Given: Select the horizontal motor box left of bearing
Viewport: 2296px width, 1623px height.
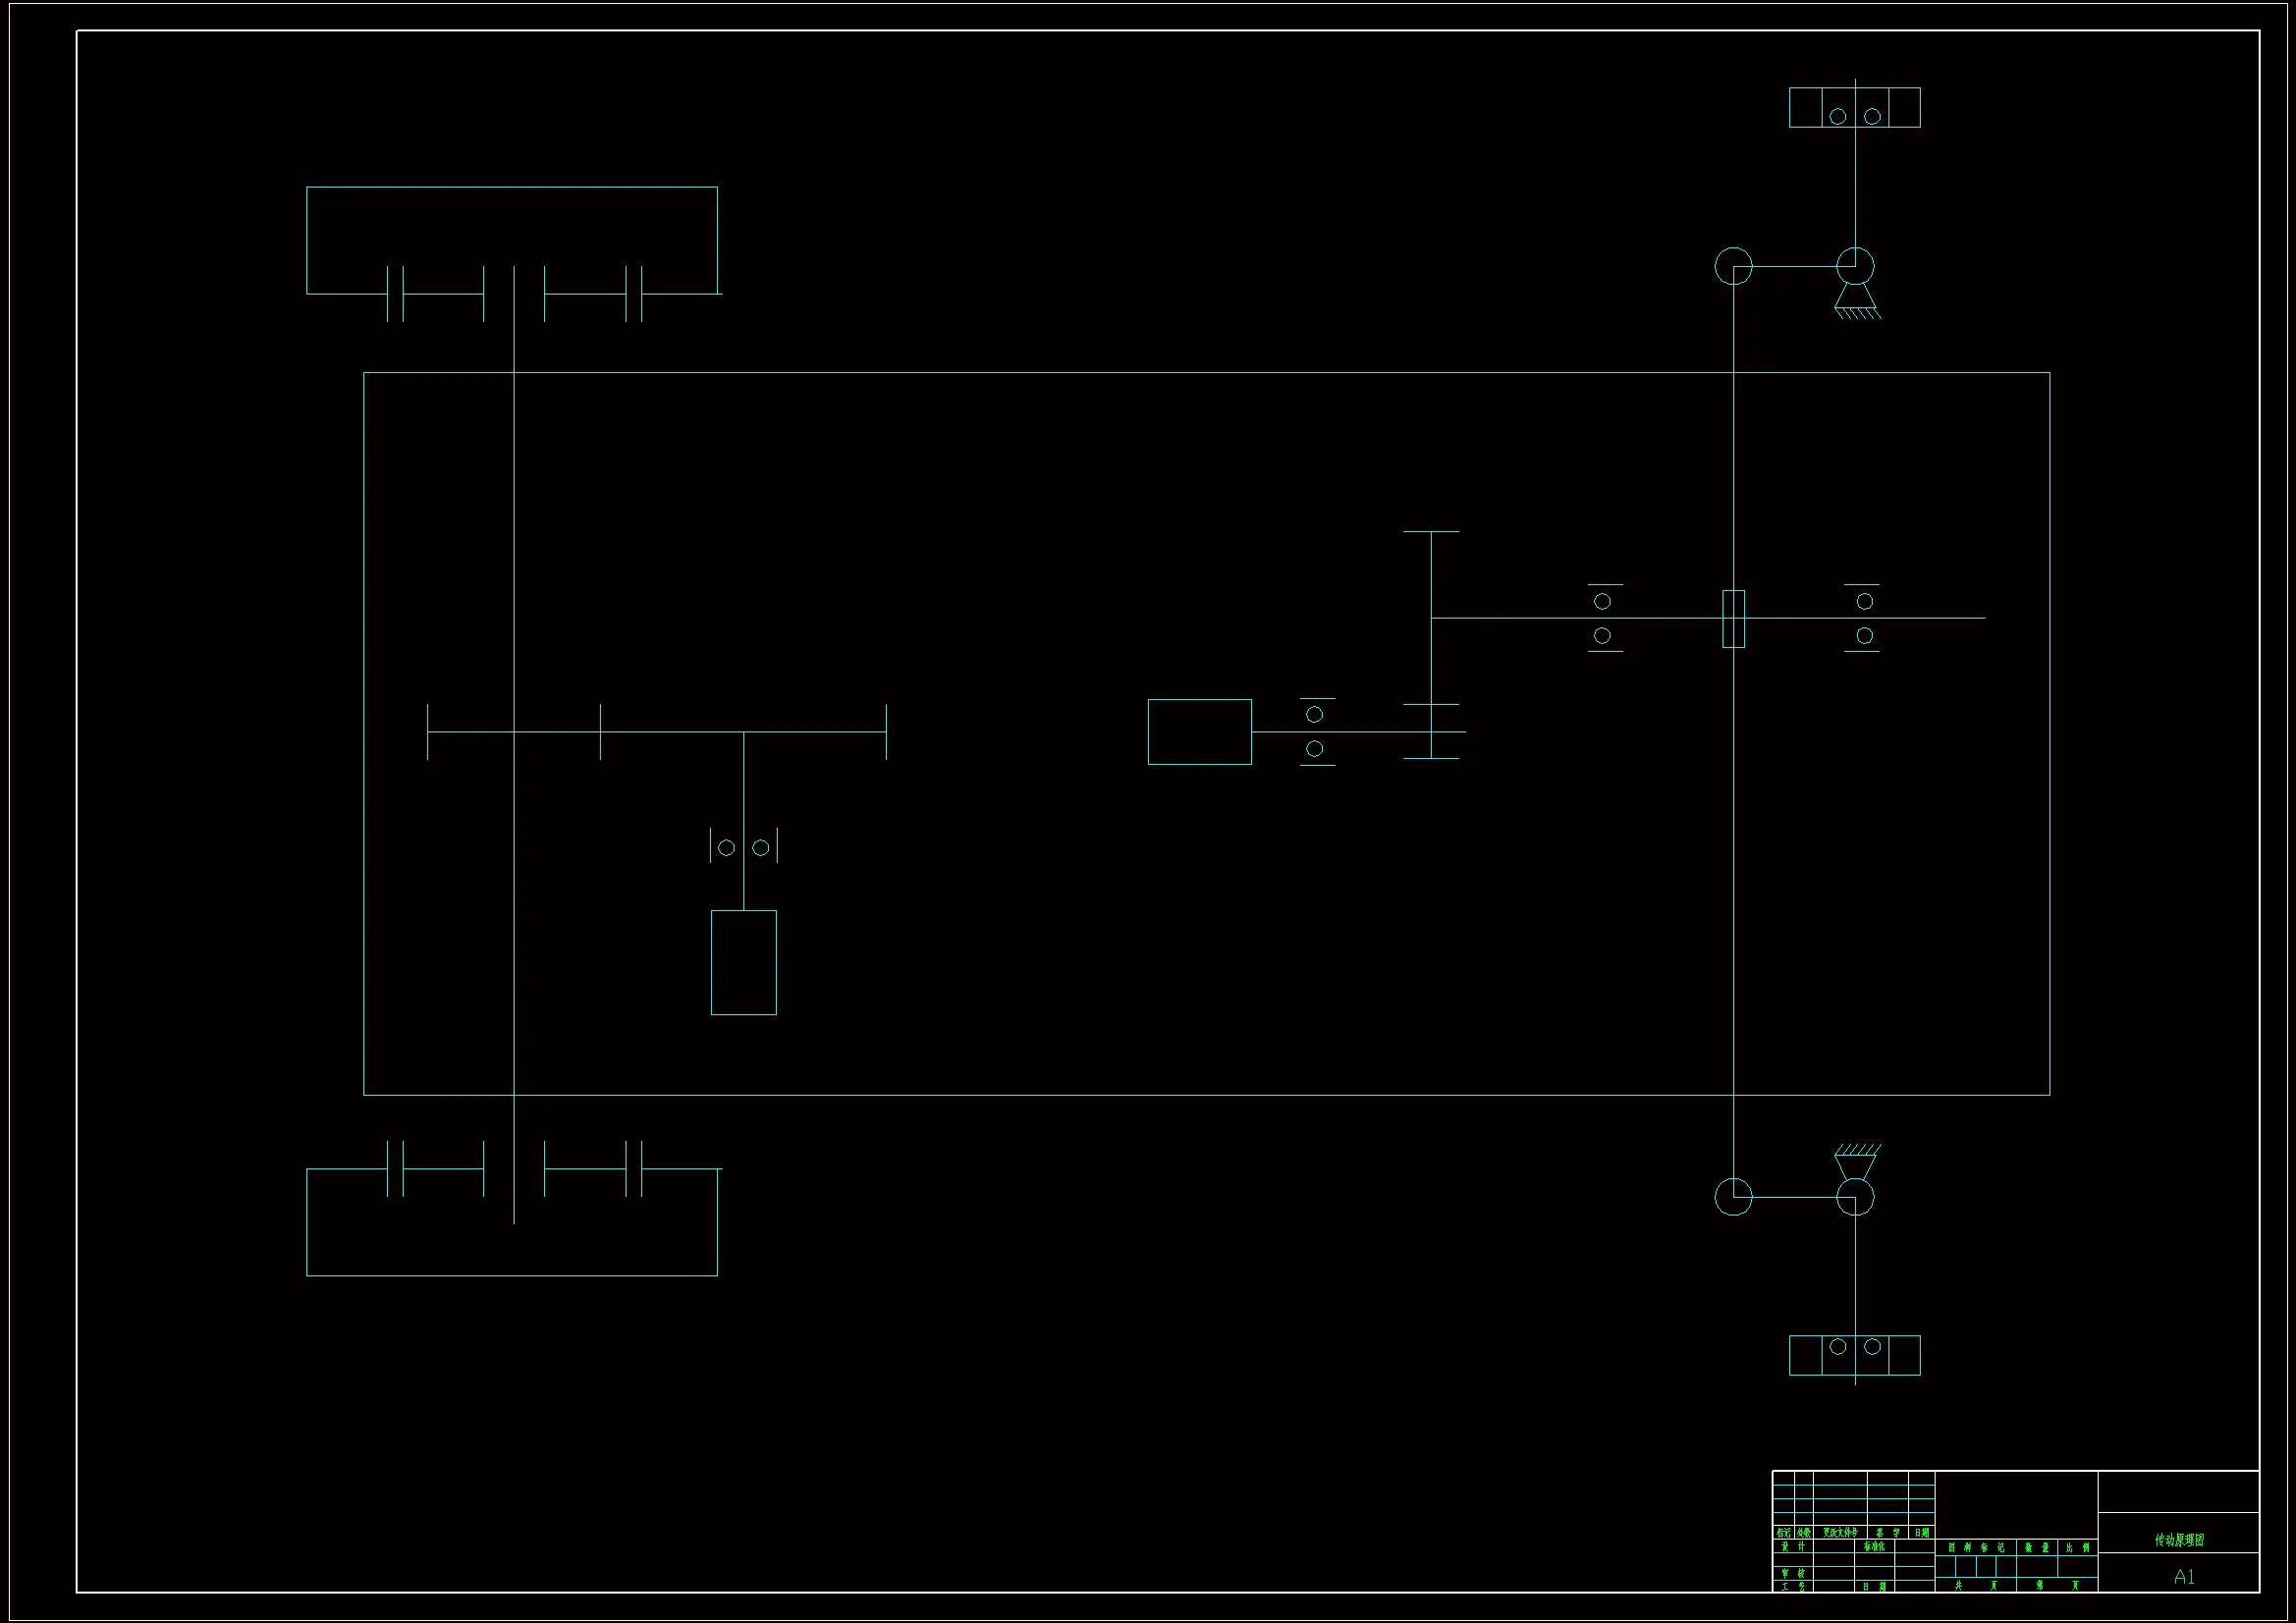Looking at the screenshot, I should [1199, 732].
